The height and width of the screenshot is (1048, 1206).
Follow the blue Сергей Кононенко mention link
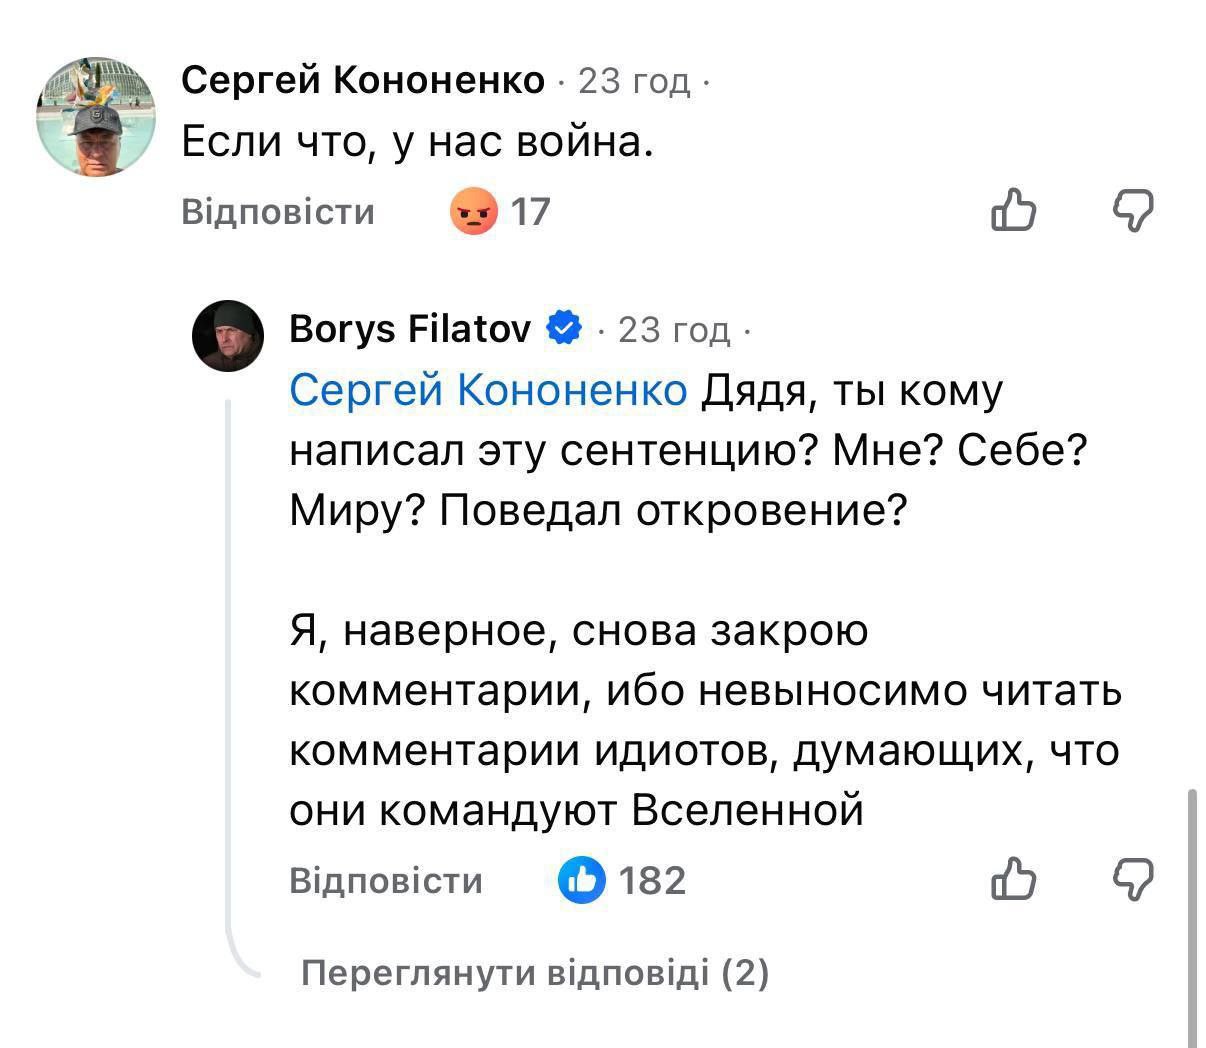click(488, 391)
